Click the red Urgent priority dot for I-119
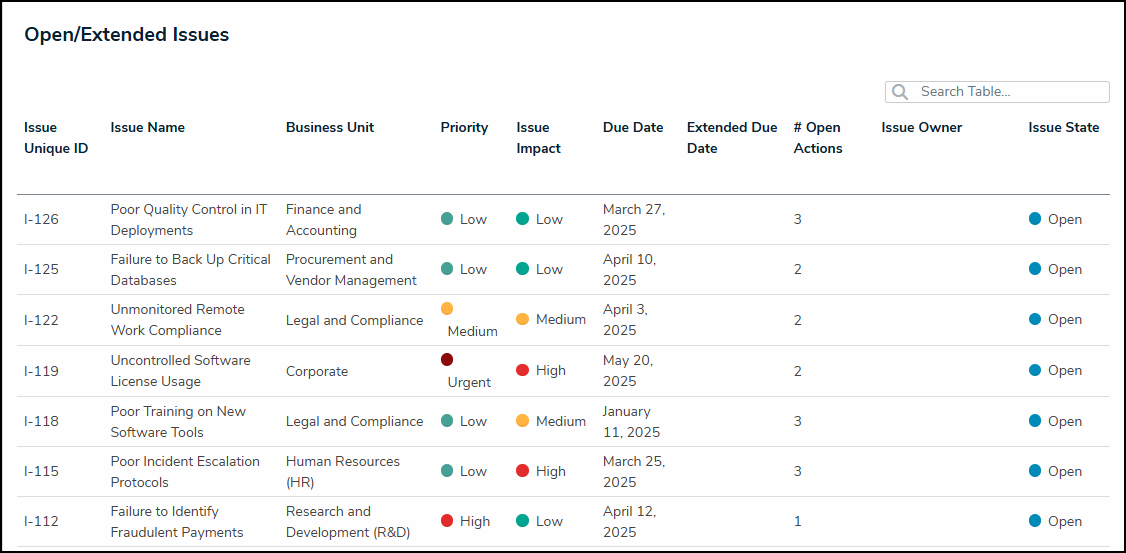This screenshot has width=1126, height=553. pyautogui.click(x=447, y=359)
